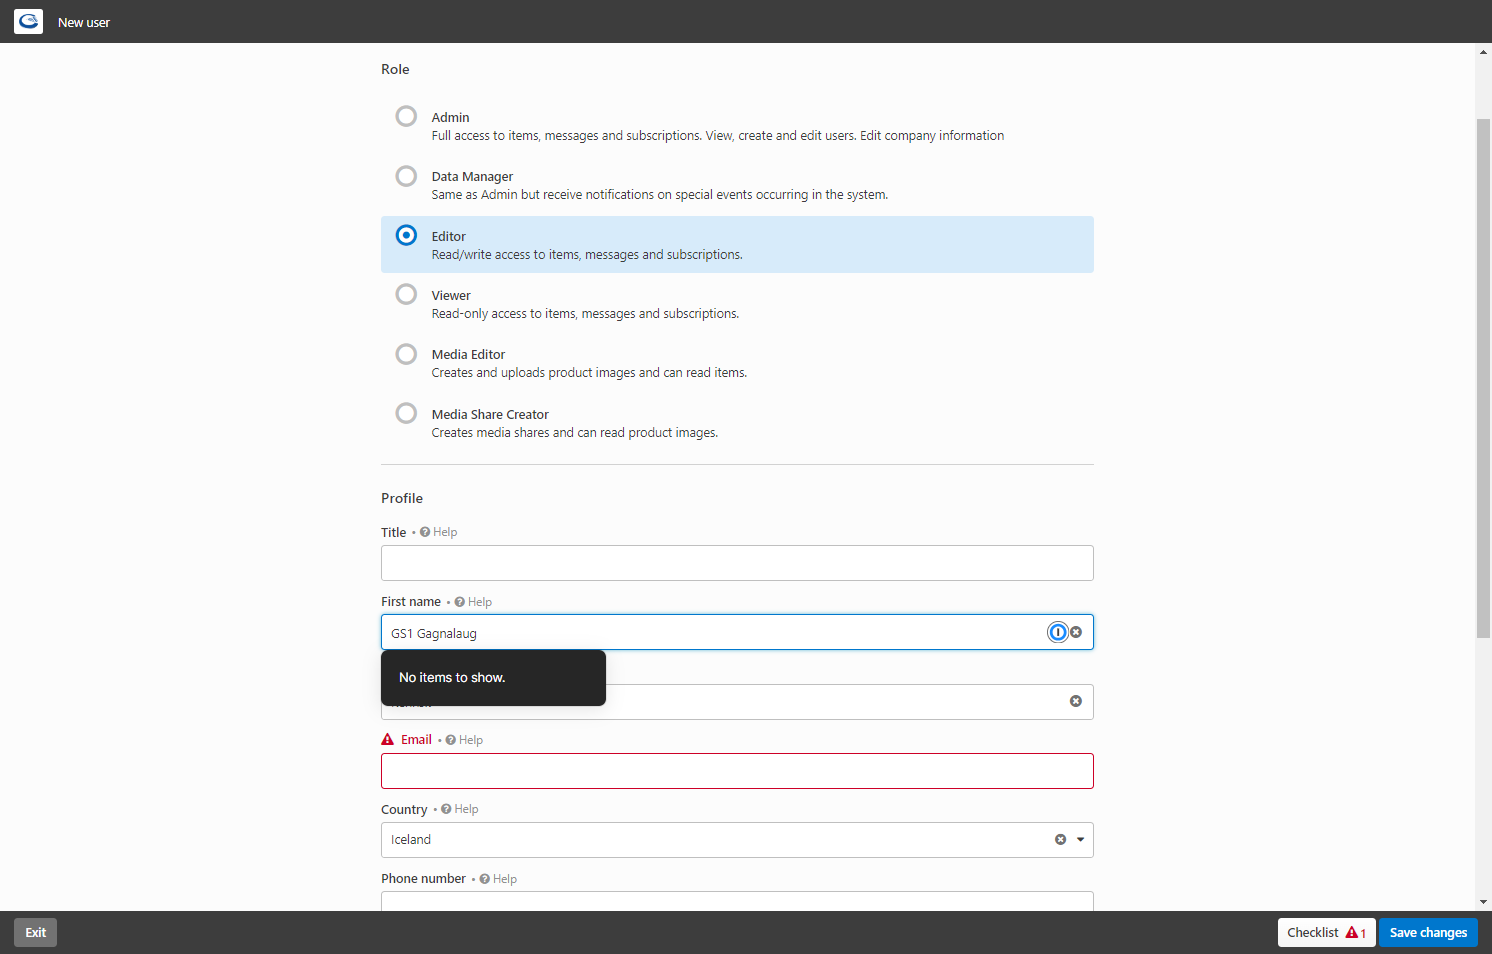
Task: Clear the First name field
Action: pyautogui.click(x=1076, y=632)
